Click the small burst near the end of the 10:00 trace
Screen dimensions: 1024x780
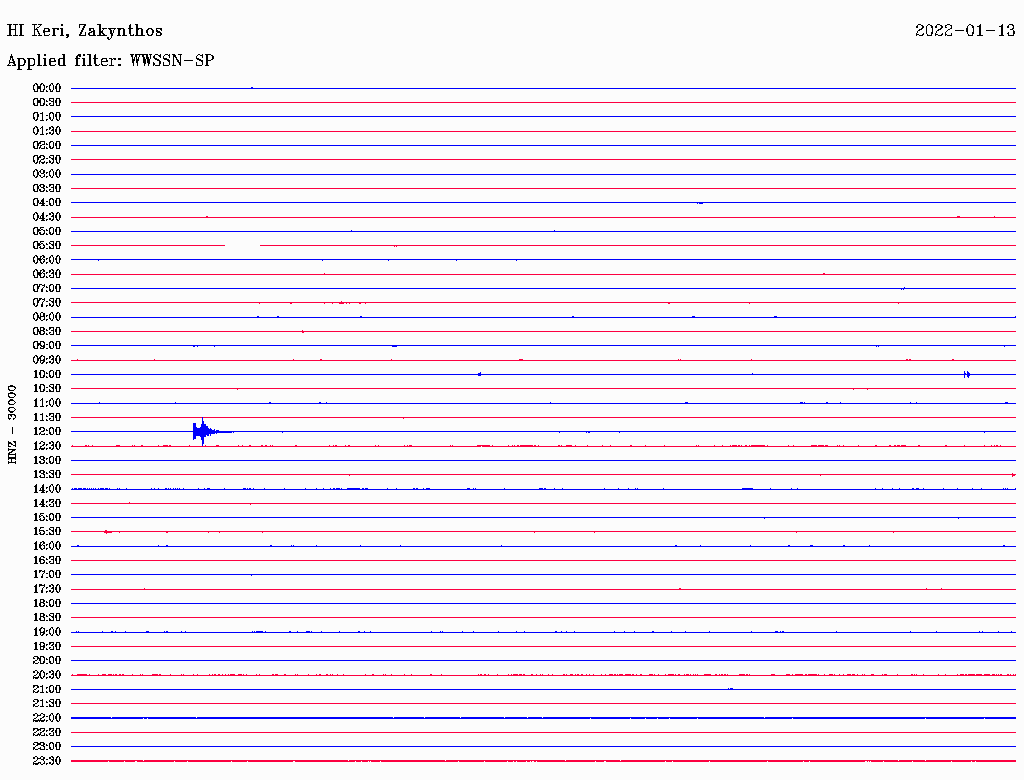(x=967, y=374)
